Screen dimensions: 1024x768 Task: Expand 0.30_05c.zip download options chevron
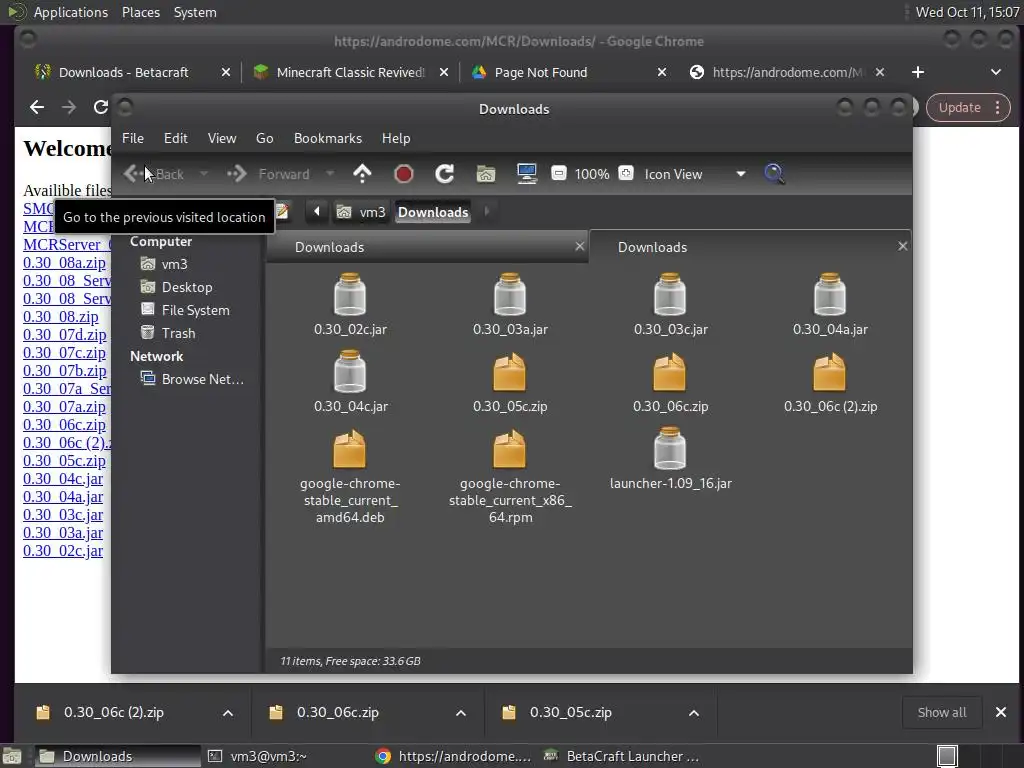click(694, 713)
